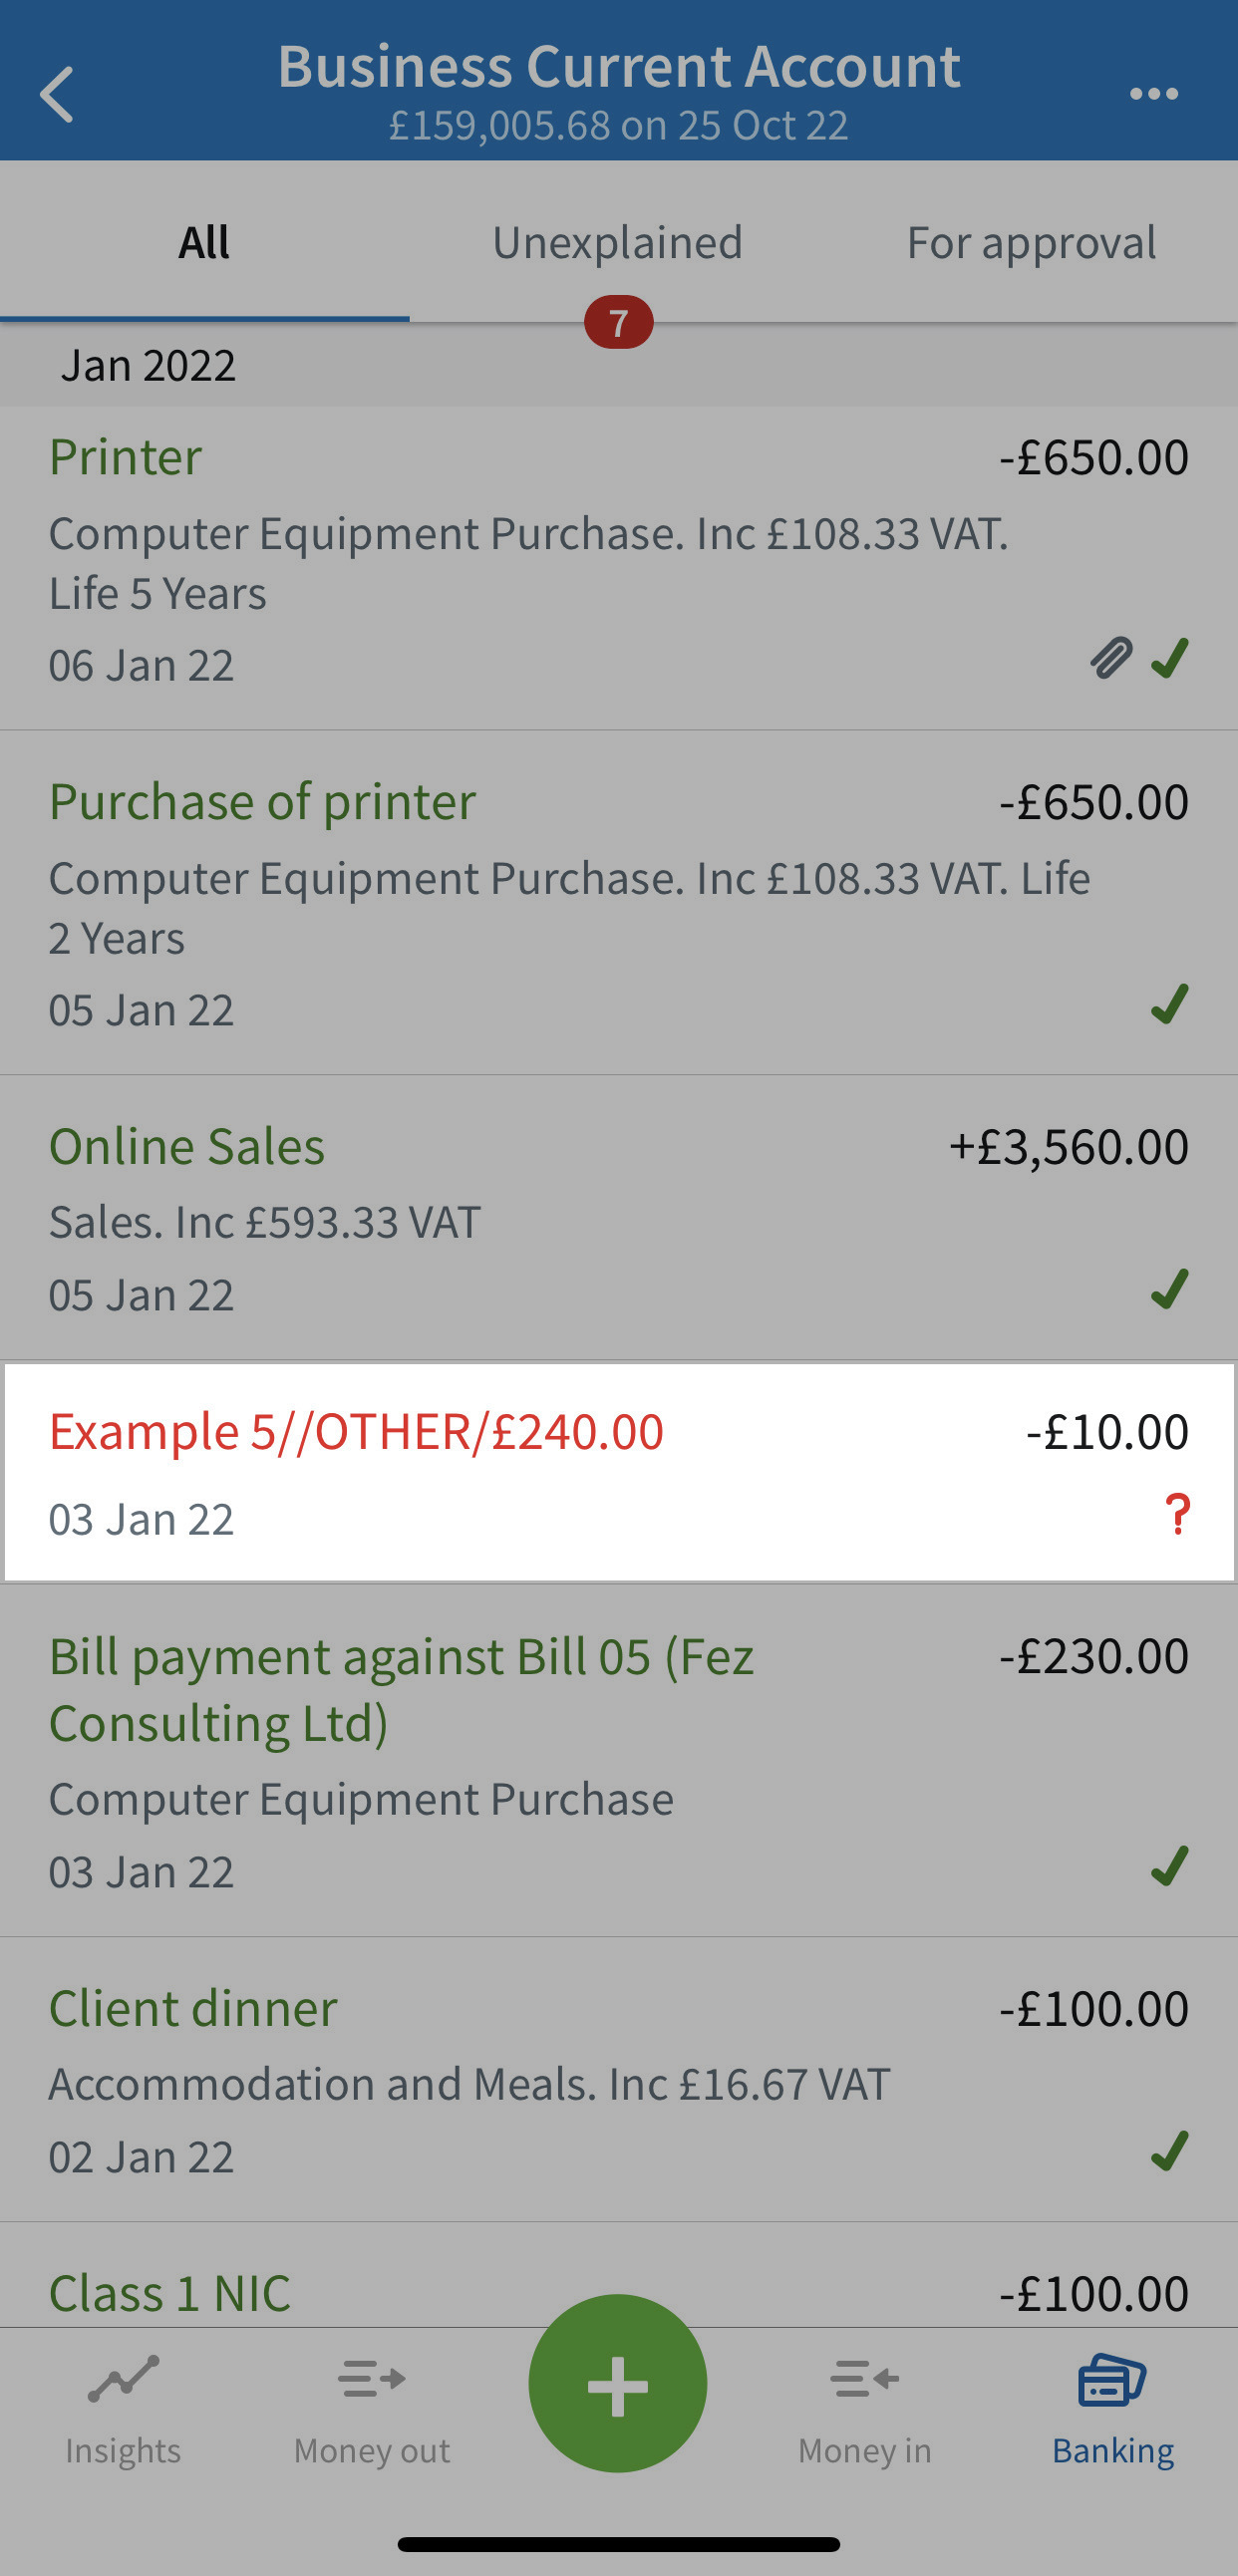Tap the home indicator bar
Image resolution: width=1238 pixels, height=2576 pixels.
[x=618, y=2545]
